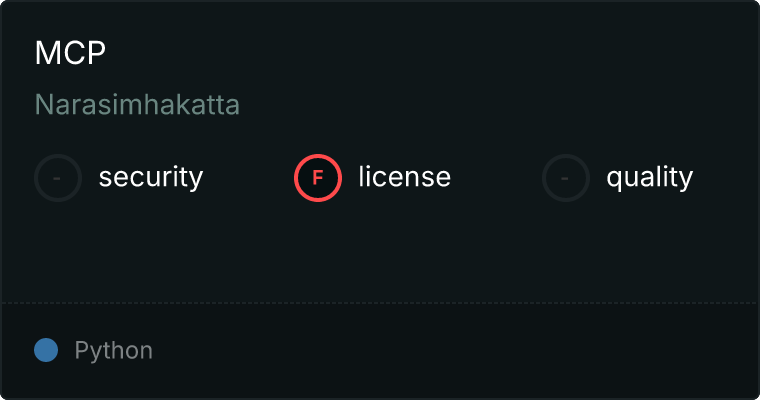The width and height of the screenshot is (760, 400).
Task: Click the quality score dash badge
Action: [566, 178]
